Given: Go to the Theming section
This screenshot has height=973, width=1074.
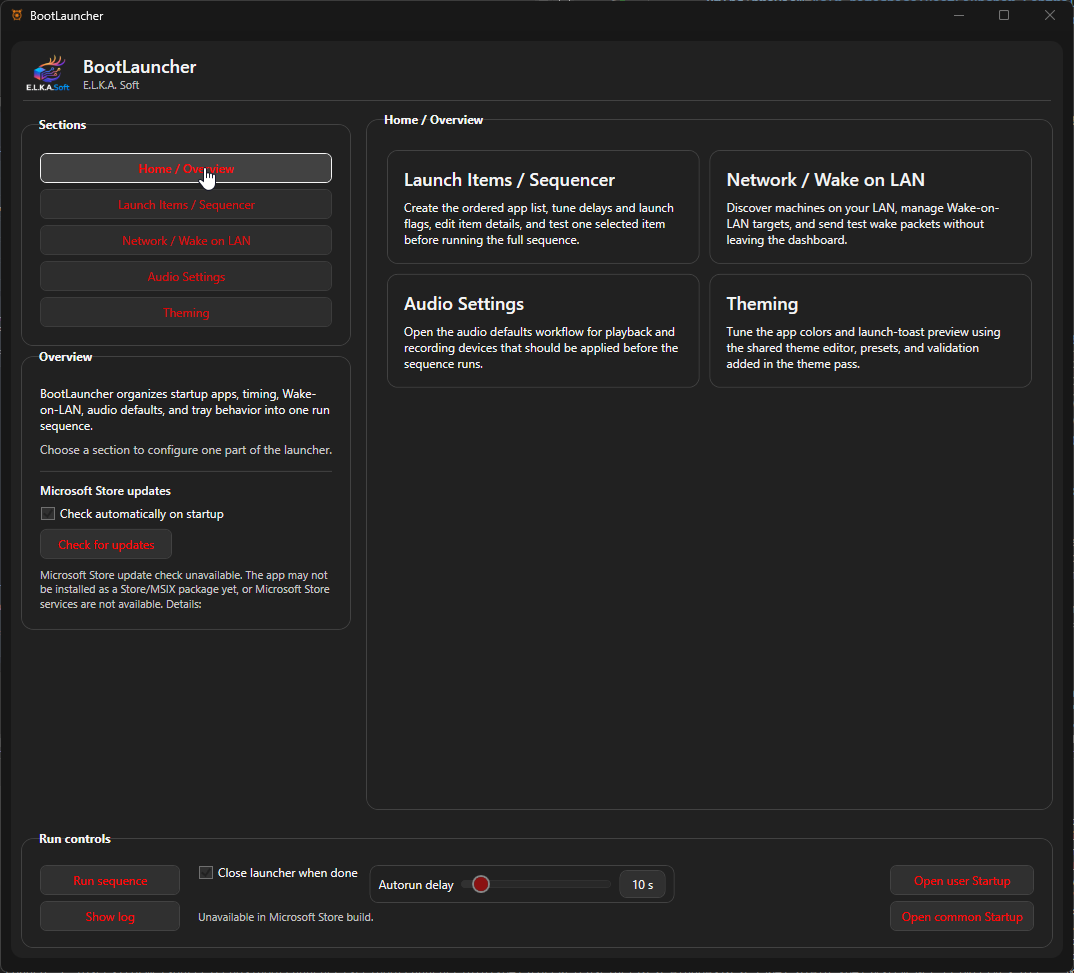Looking at the screenshot, I should tap(186, 312).
